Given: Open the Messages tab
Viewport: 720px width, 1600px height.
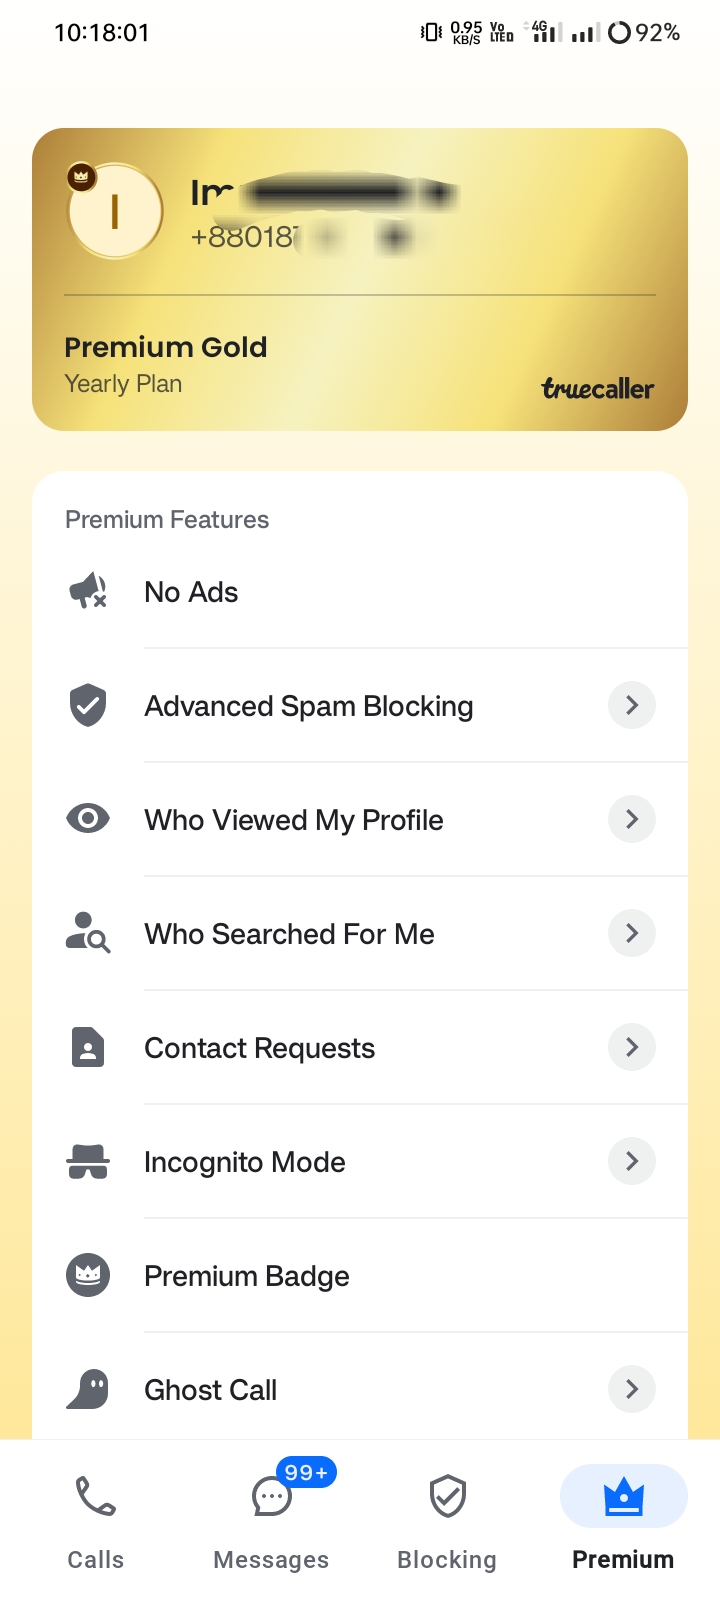Looking at the screenshot, I should 271,1520.
